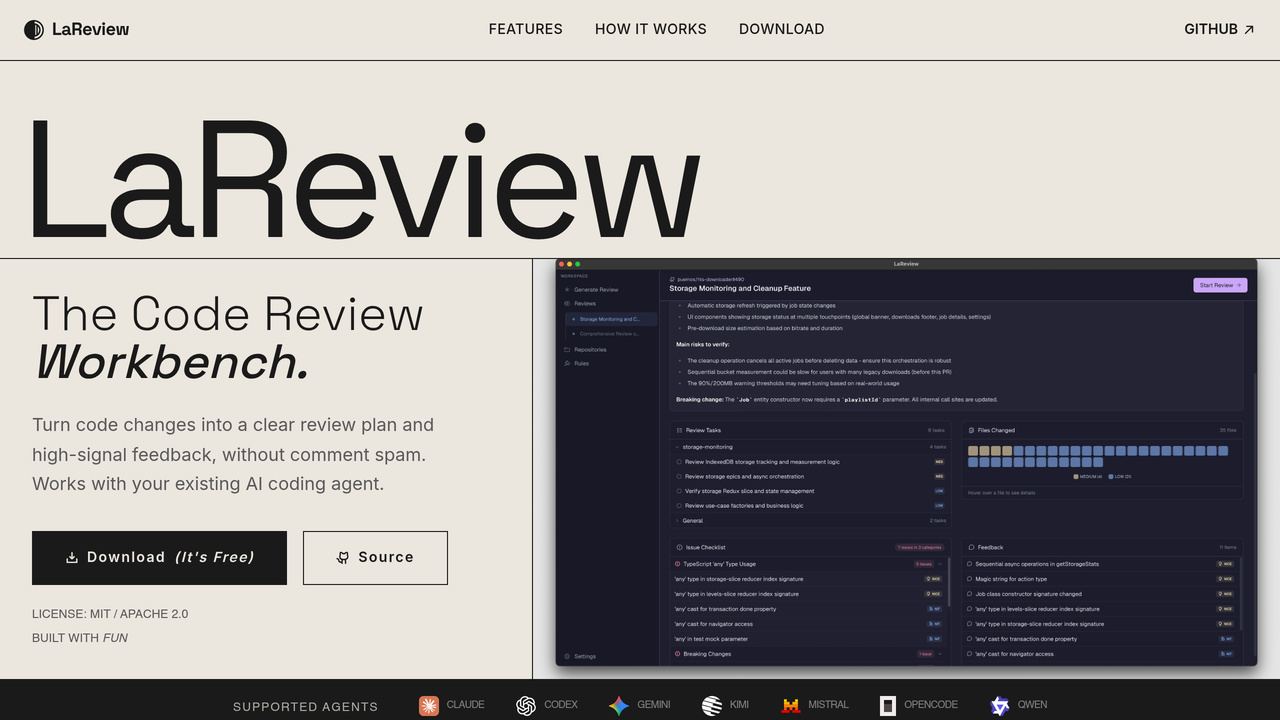Click the Reviews sidebar icon
1280x720 pixels.
[567, 303]
